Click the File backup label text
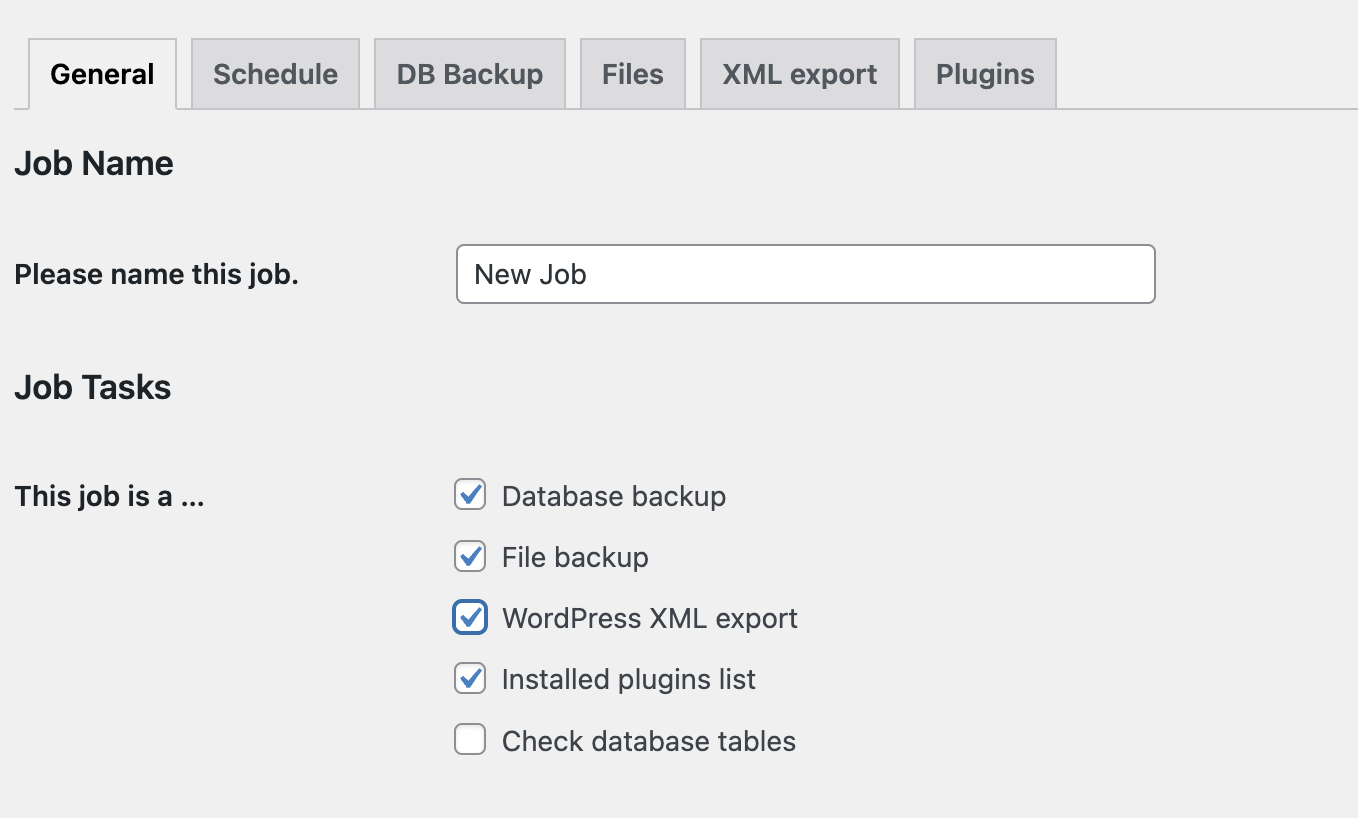This screenshot has height=818, width=1358. pos(574,556)
